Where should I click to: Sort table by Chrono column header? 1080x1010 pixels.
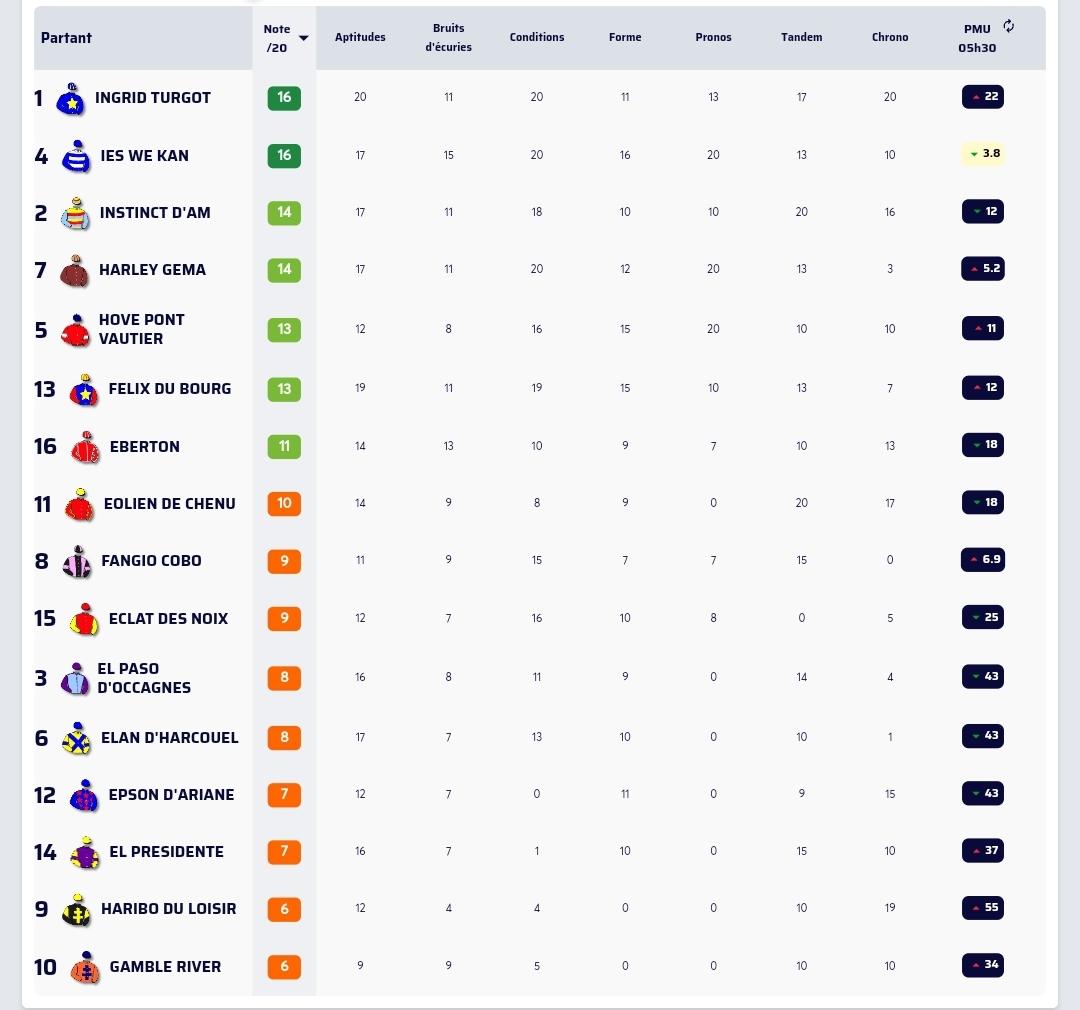pos(890,37)
